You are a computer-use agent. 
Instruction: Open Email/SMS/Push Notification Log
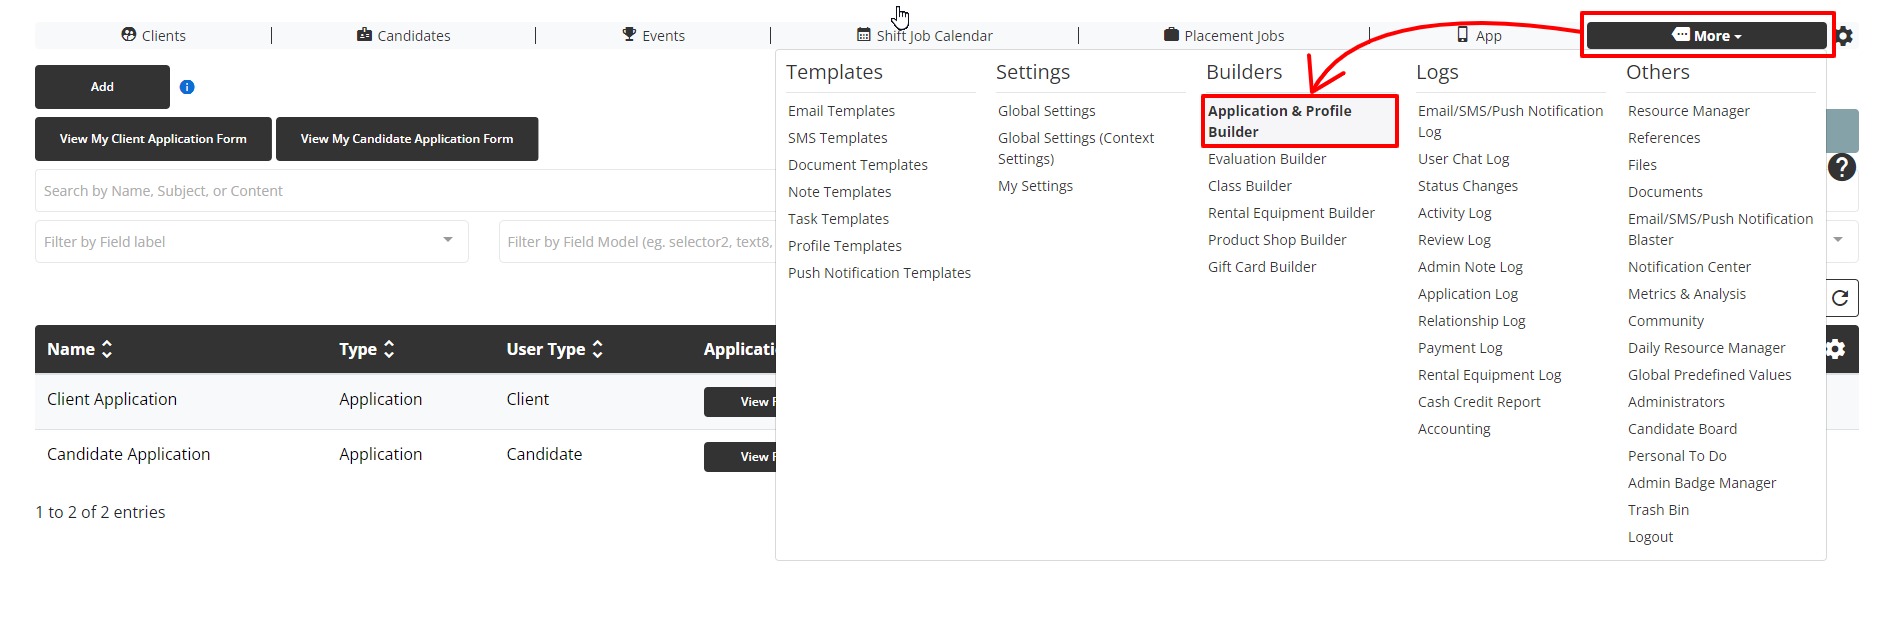tap(1510, 121)
